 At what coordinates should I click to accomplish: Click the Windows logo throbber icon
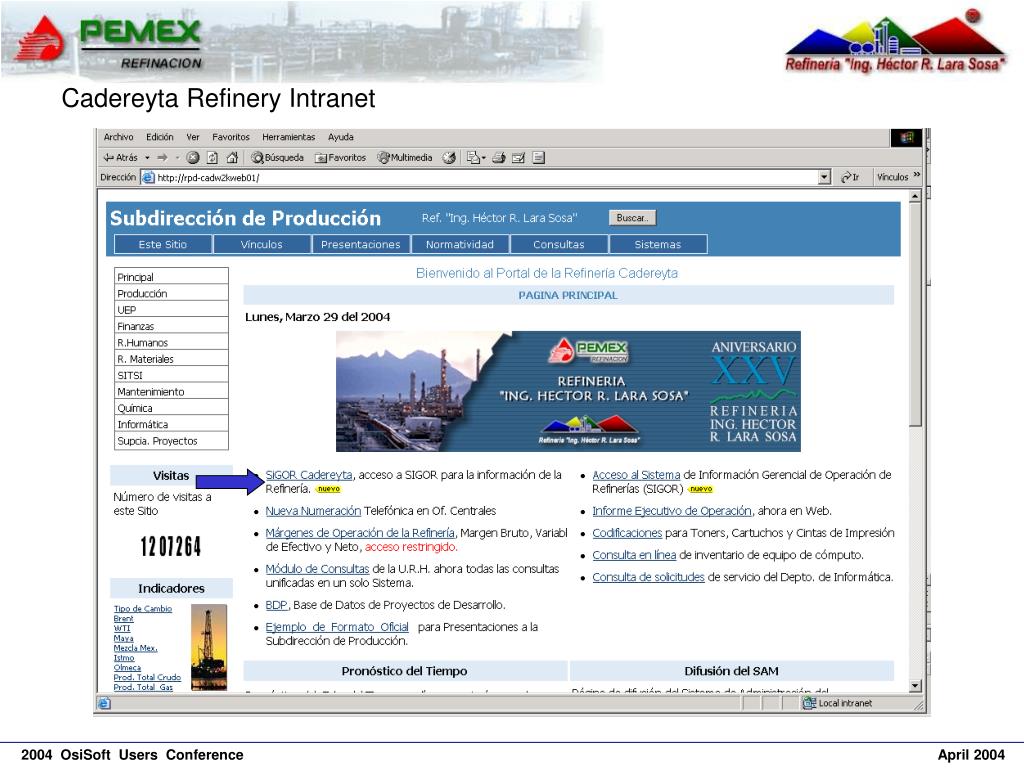coord(906,137)
